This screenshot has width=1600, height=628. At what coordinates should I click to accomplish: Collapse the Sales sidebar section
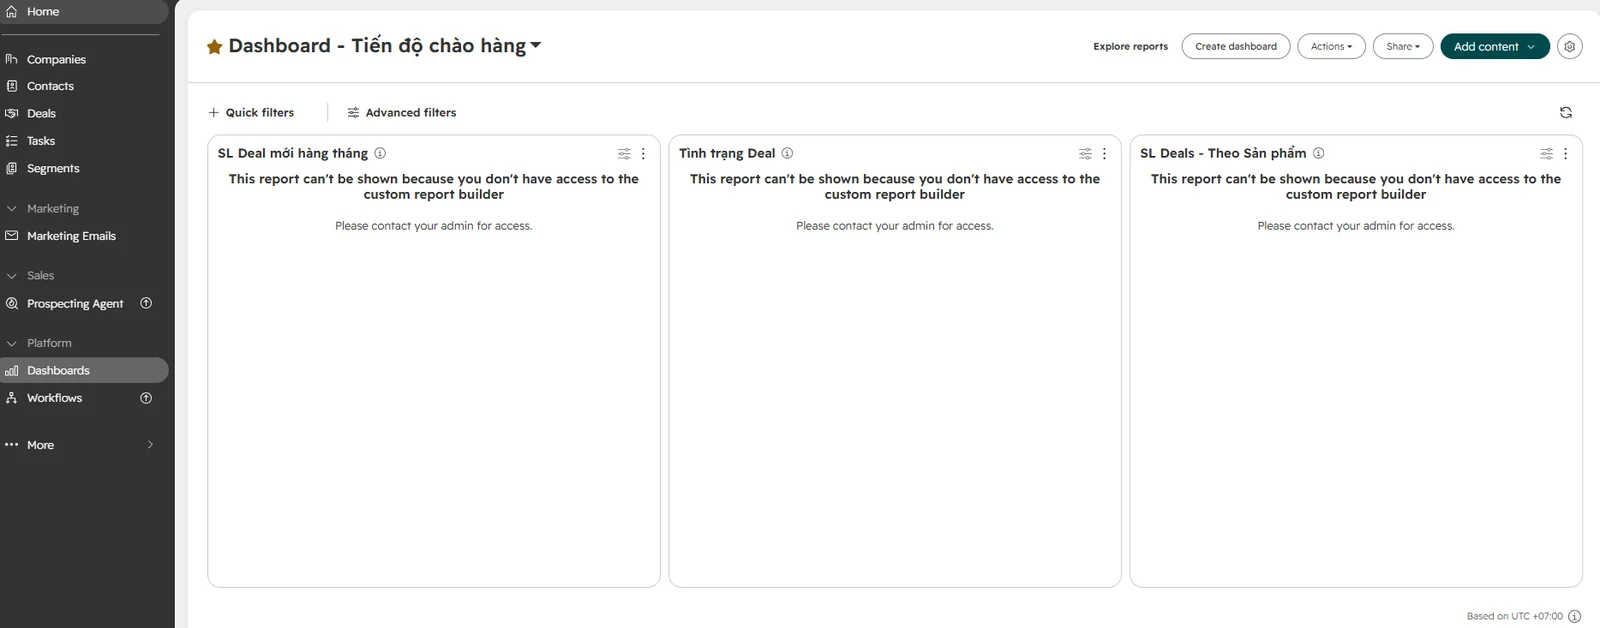(12, 276)
